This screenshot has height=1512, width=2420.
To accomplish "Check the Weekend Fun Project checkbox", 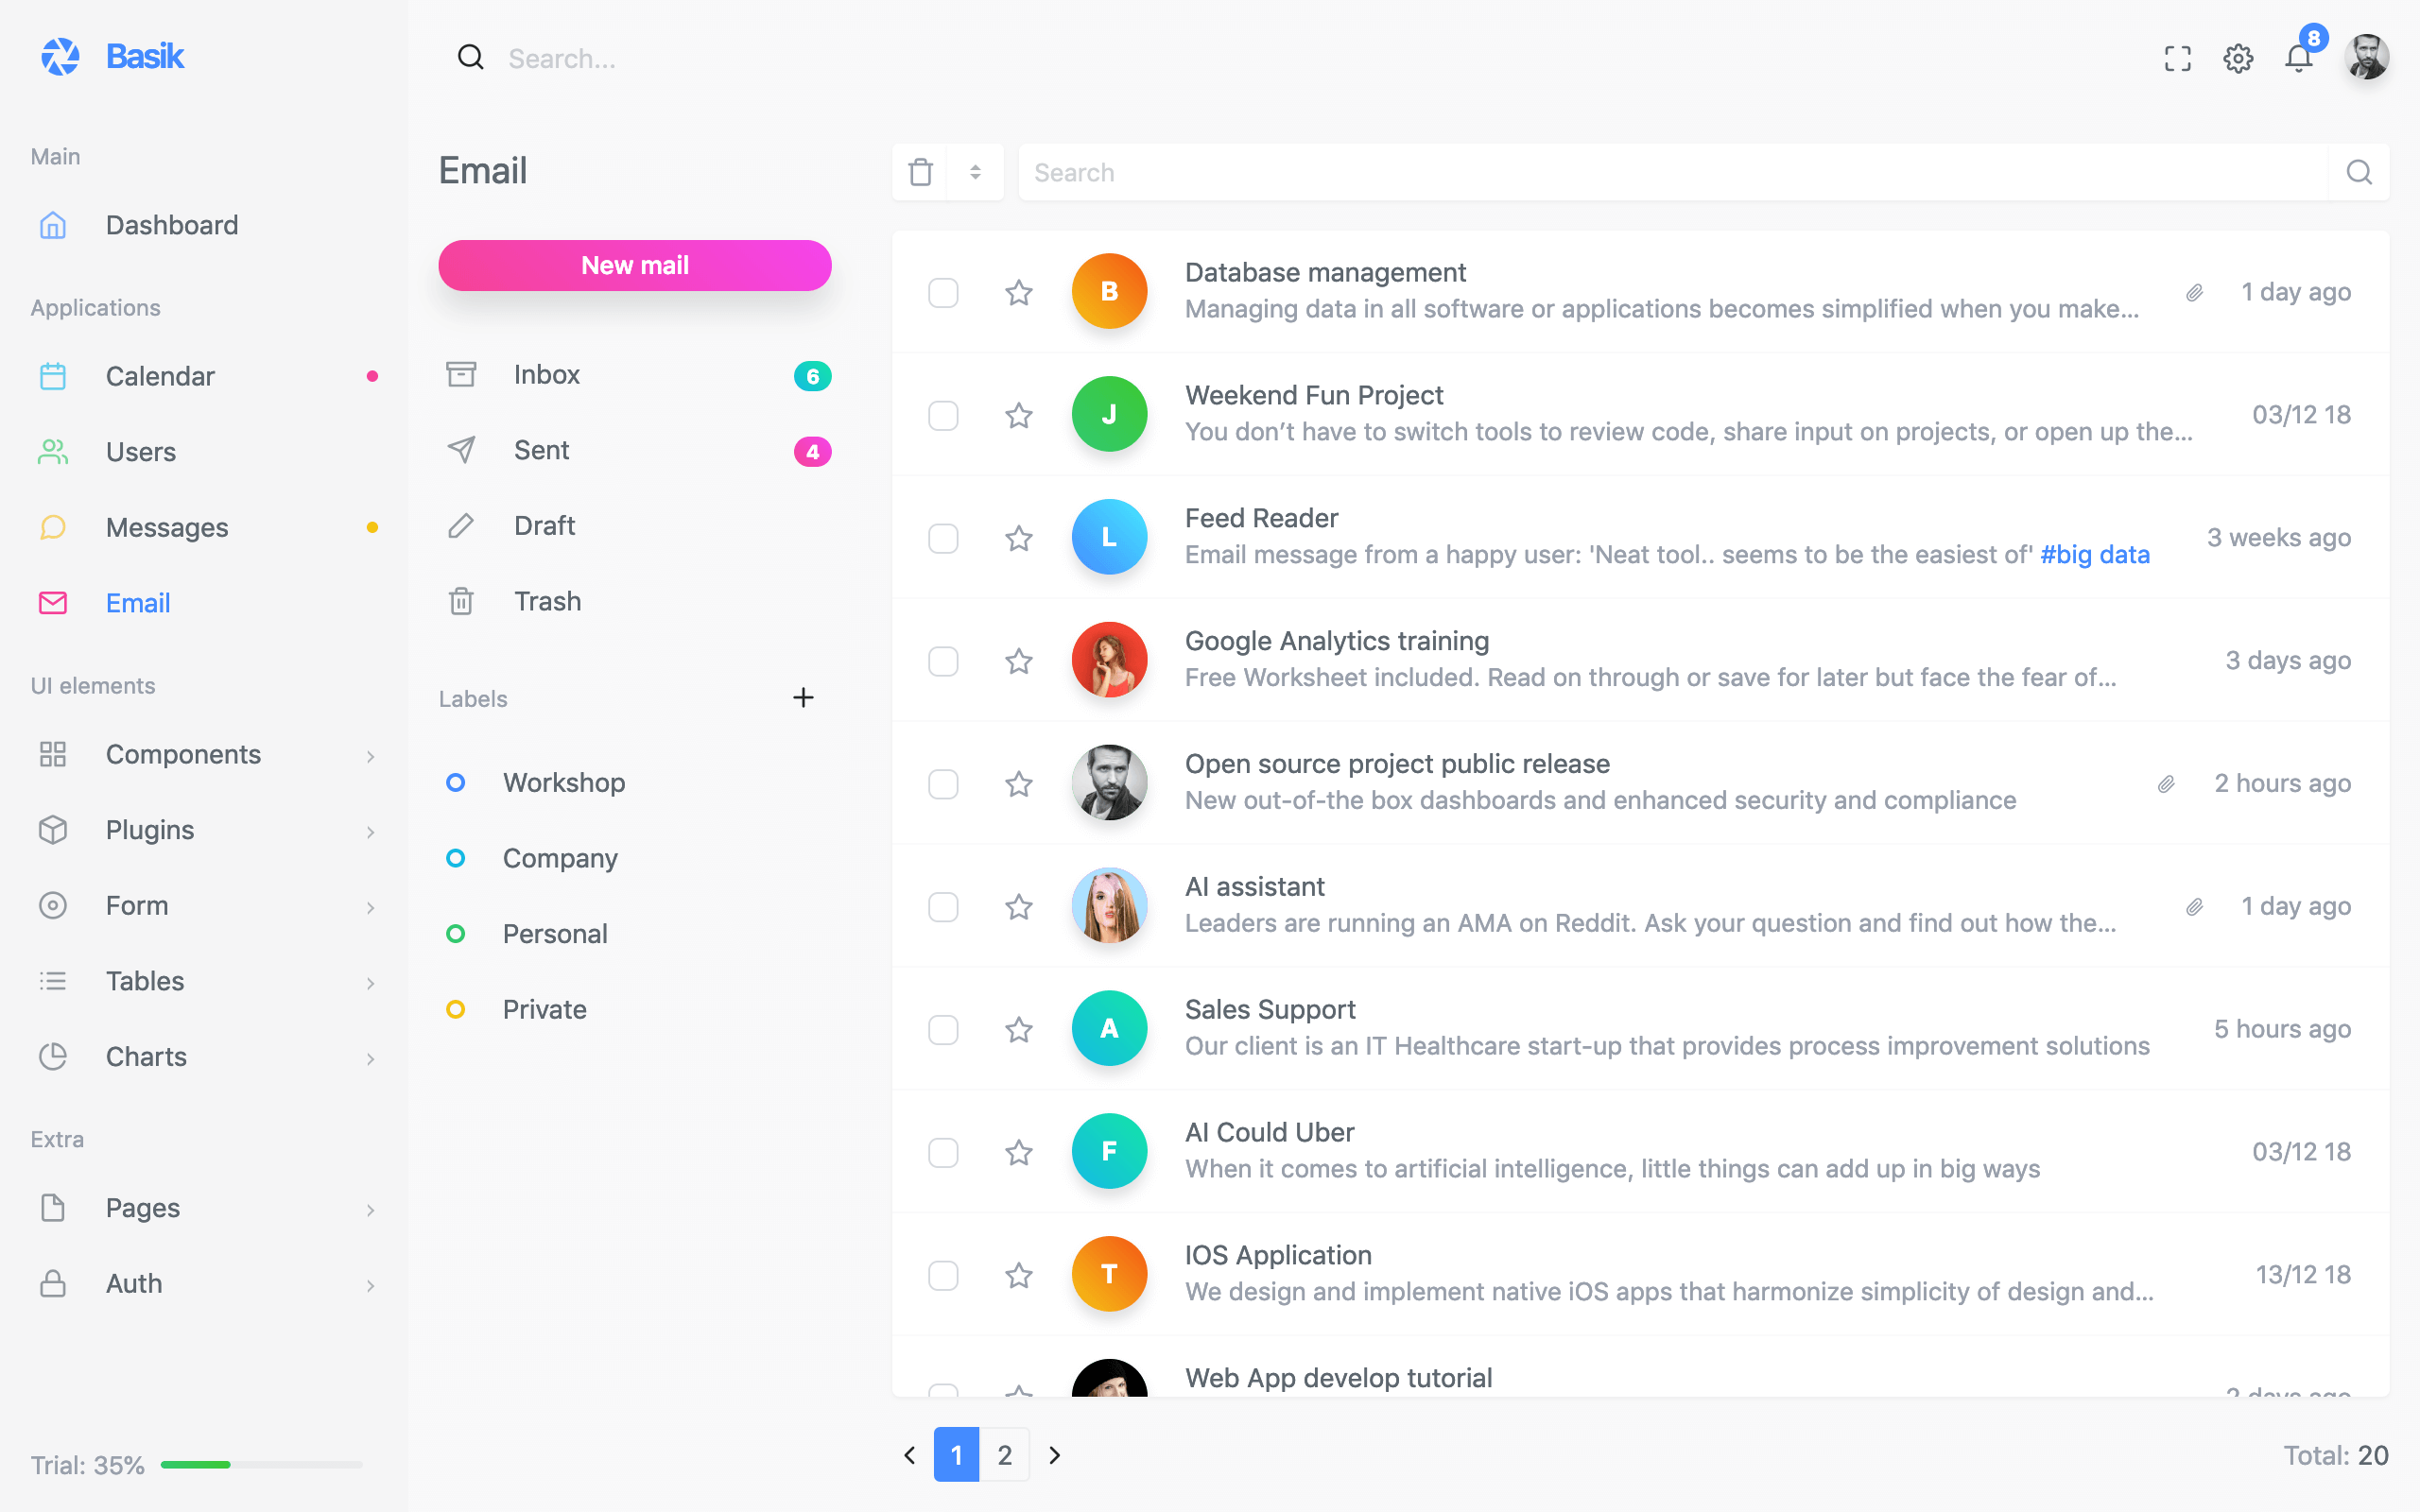I will [x=943, y=415].
